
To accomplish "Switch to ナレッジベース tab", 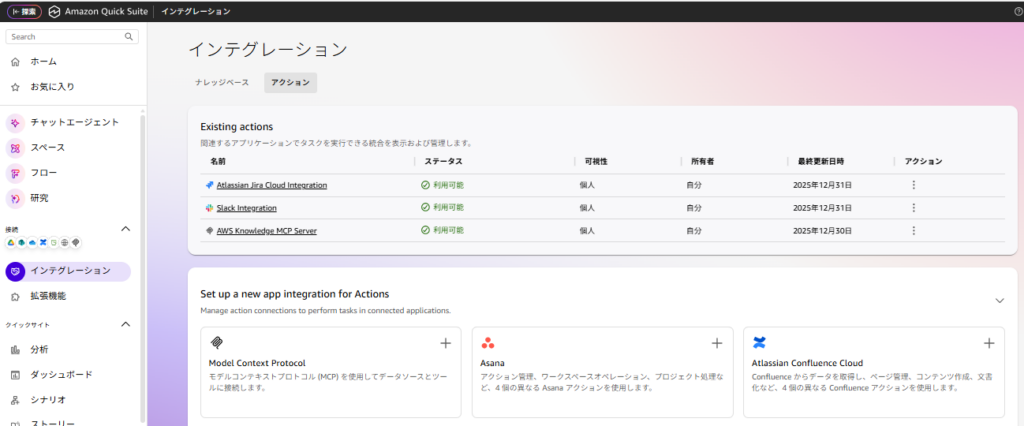I will tap(222, 83).
